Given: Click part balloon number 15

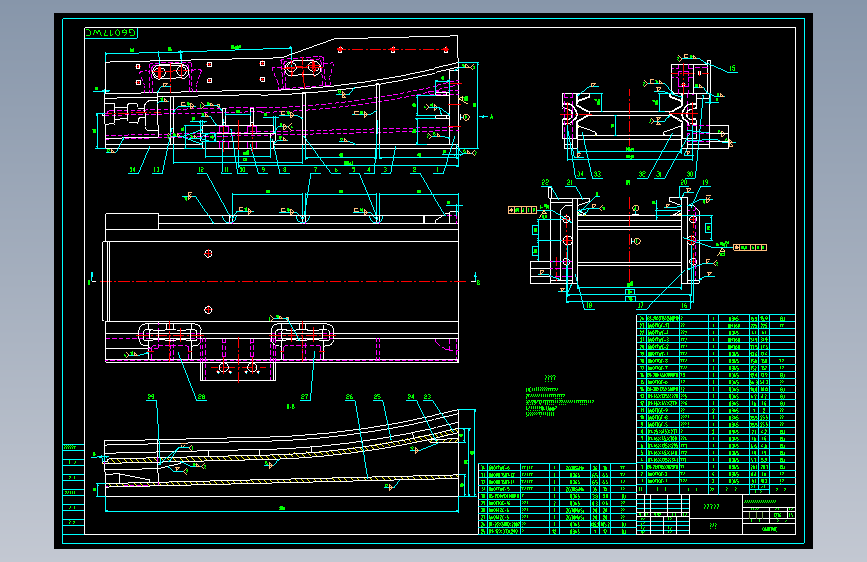Looking at the screenshot, I should tap(732, 68).
